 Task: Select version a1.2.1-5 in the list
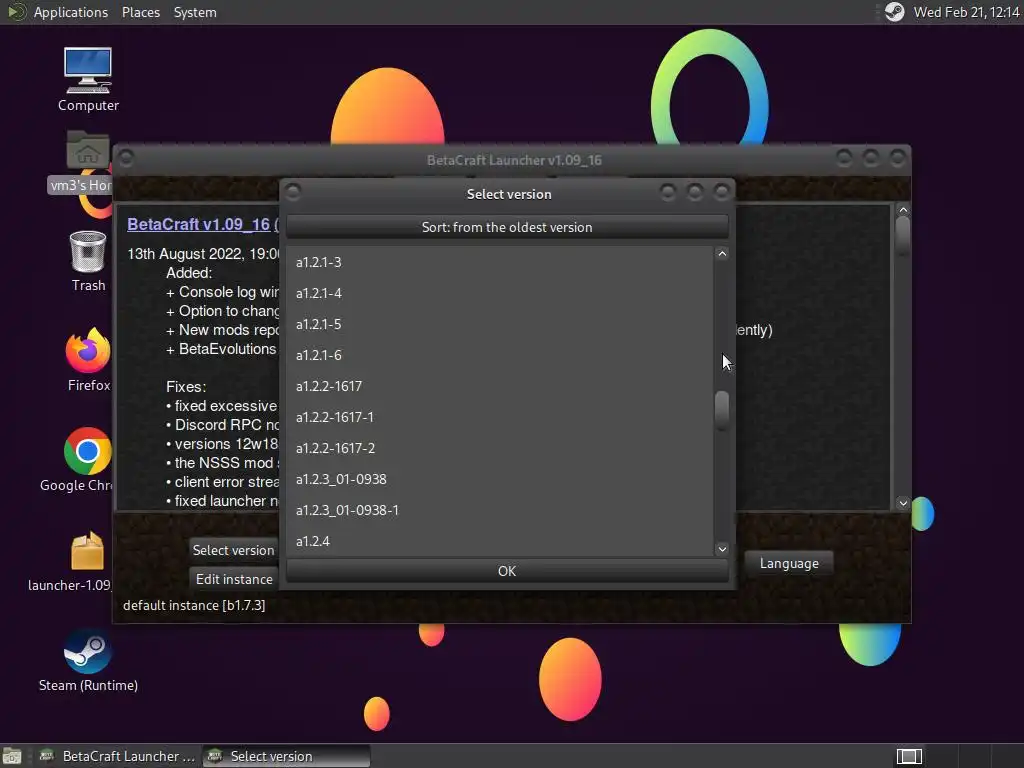click(500, 324)
